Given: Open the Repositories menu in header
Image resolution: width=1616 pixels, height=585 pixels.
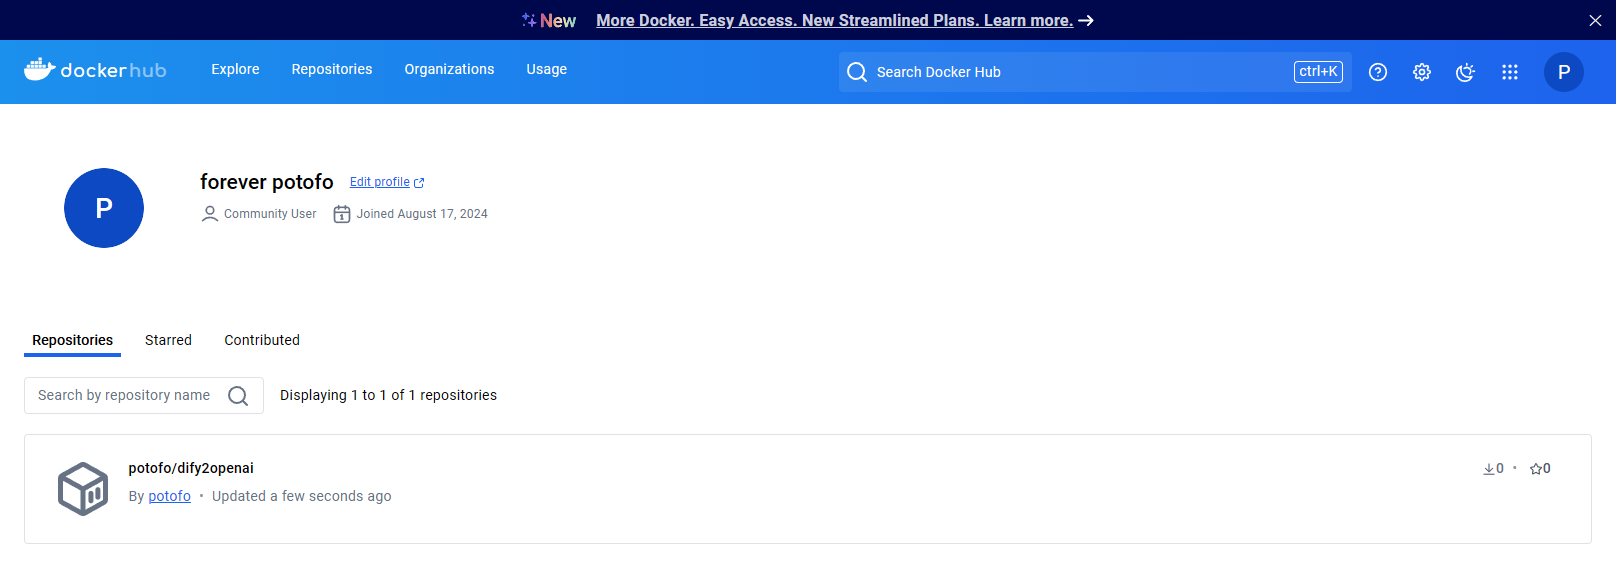Looking at the screenshot, I should [332, 69].
